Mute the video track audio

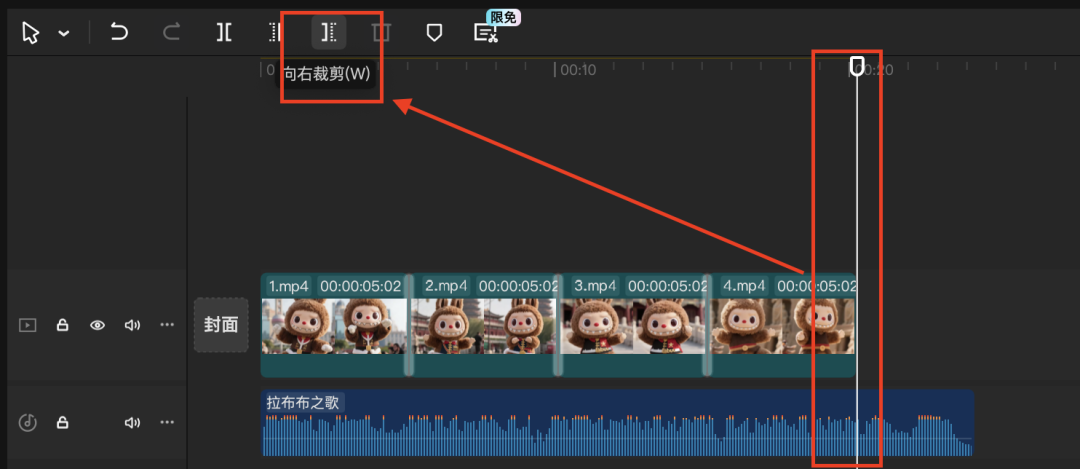click(132, 325)
